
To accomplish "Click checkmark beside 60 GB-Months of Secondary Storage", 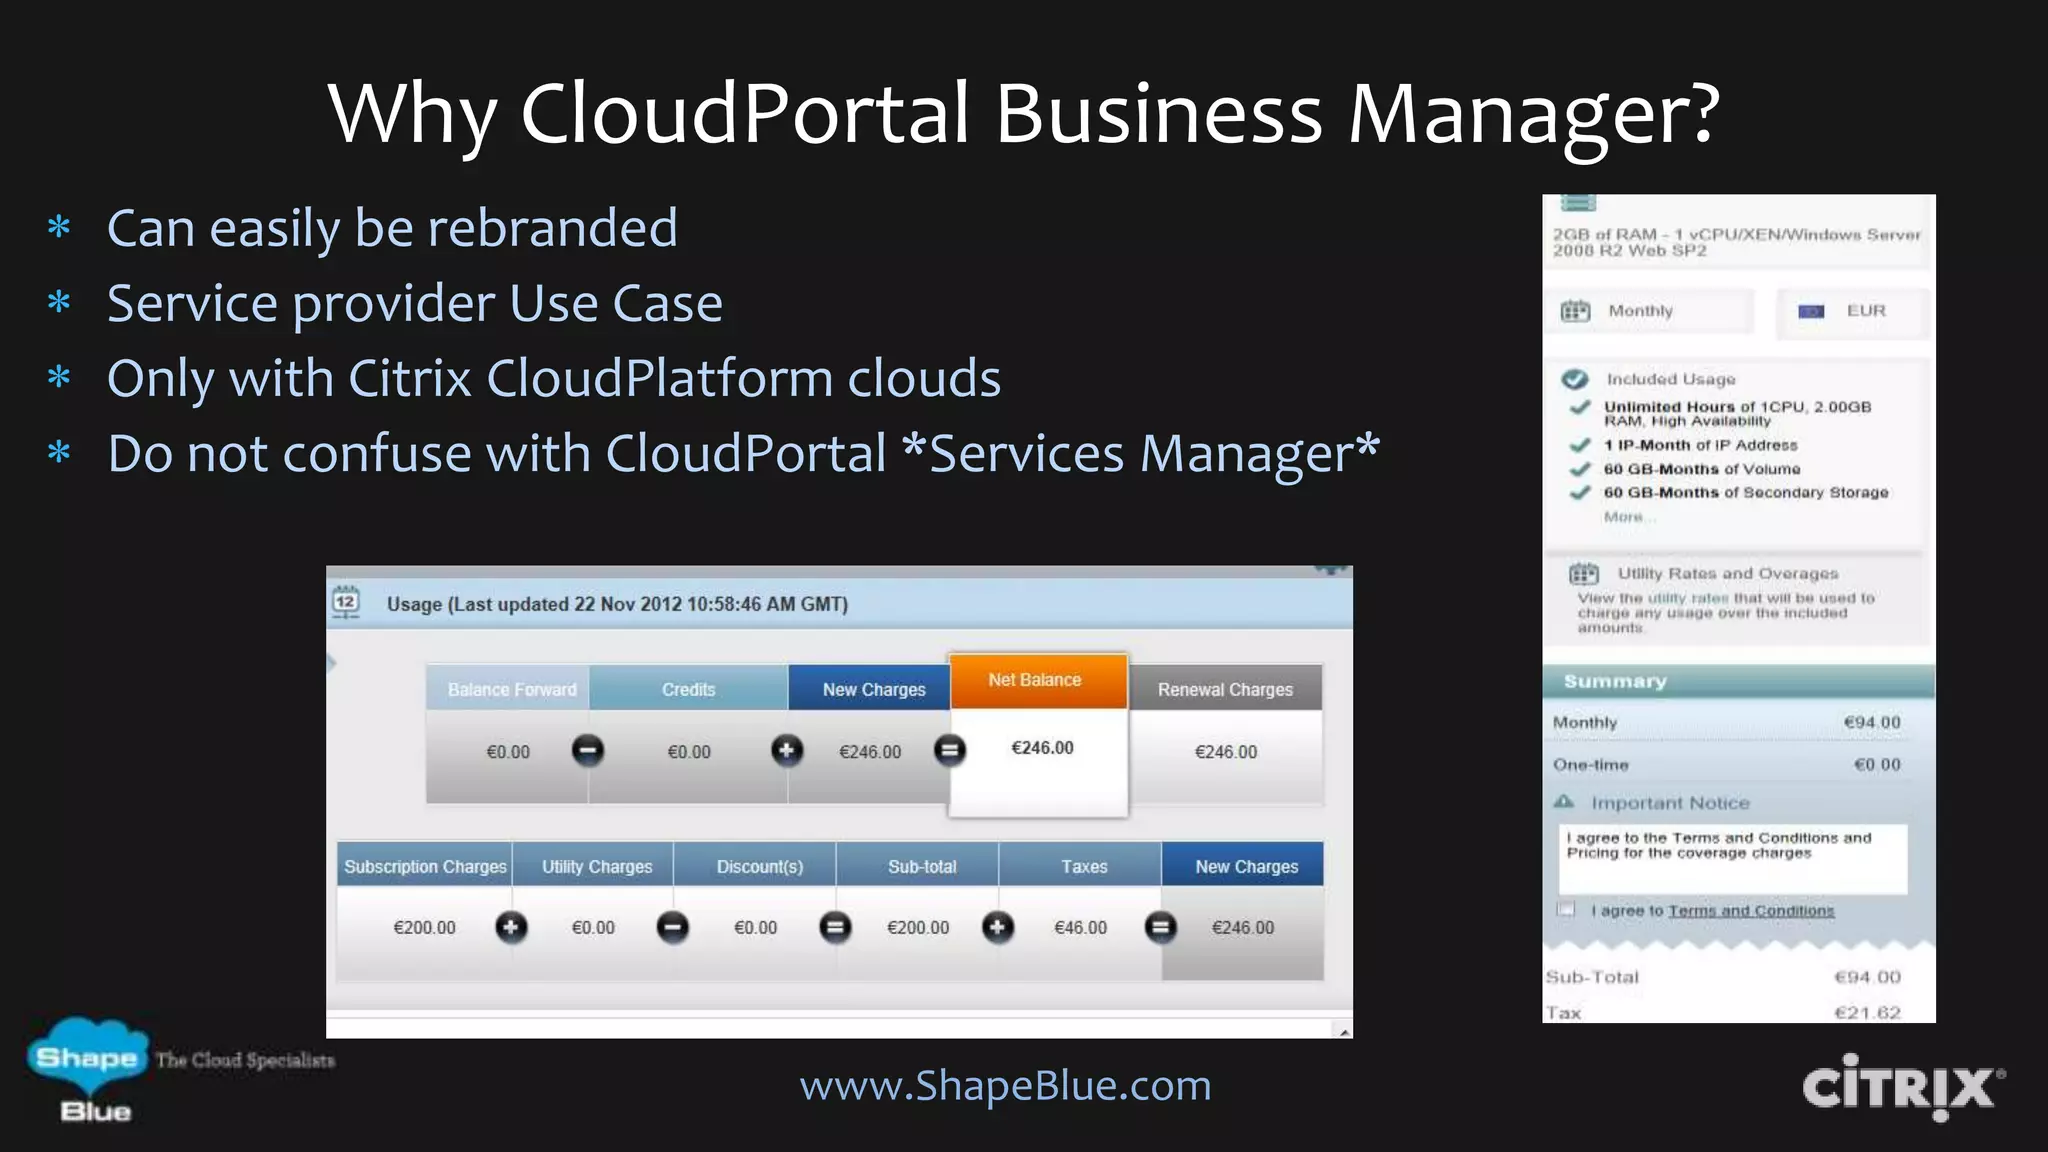I will coord(1580,492).
